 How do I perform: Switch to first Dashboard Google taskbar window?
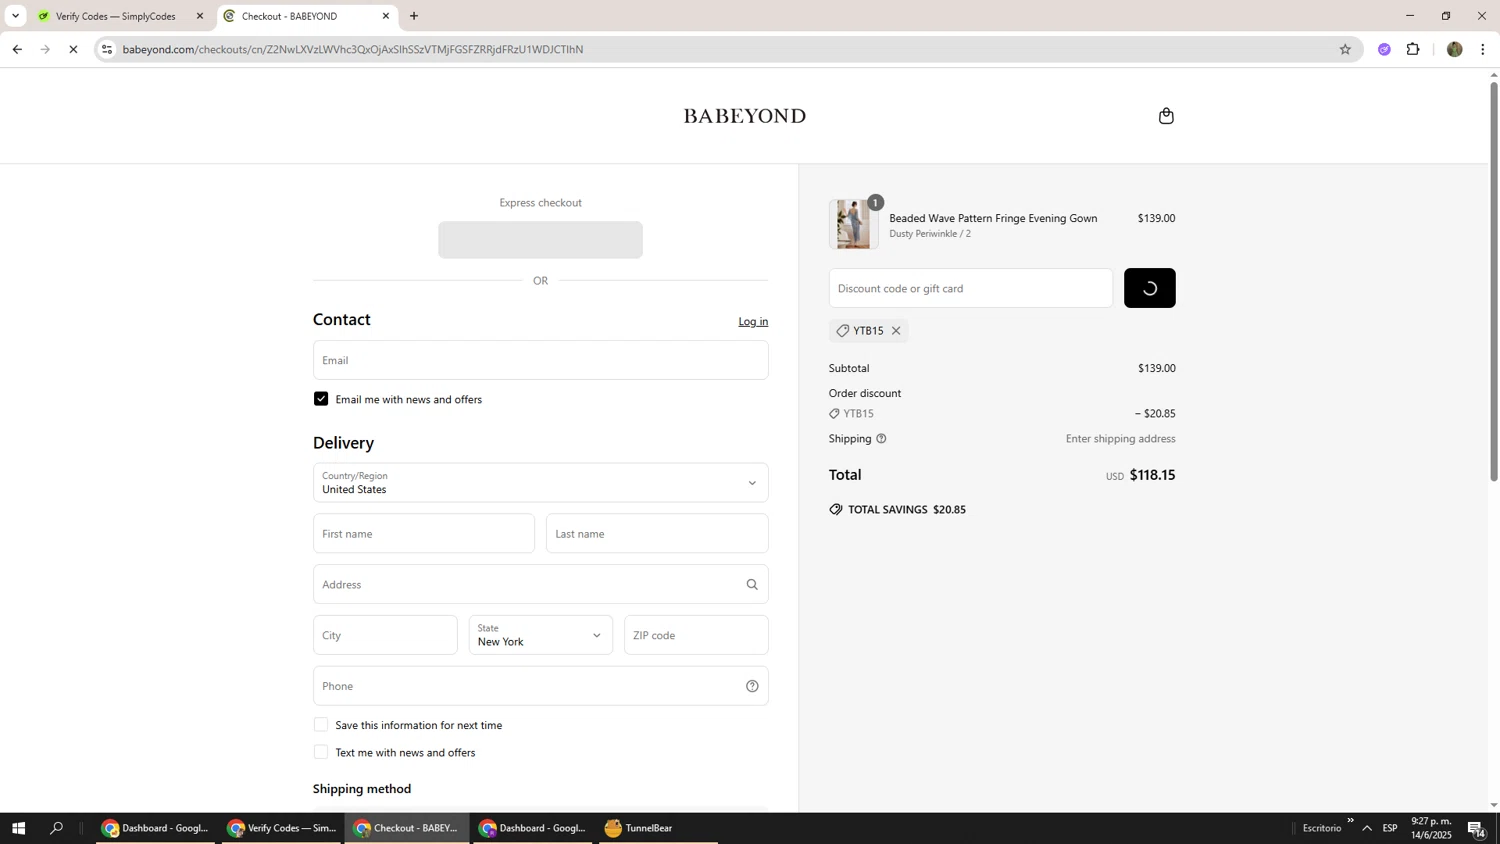(x=155, y=828)
